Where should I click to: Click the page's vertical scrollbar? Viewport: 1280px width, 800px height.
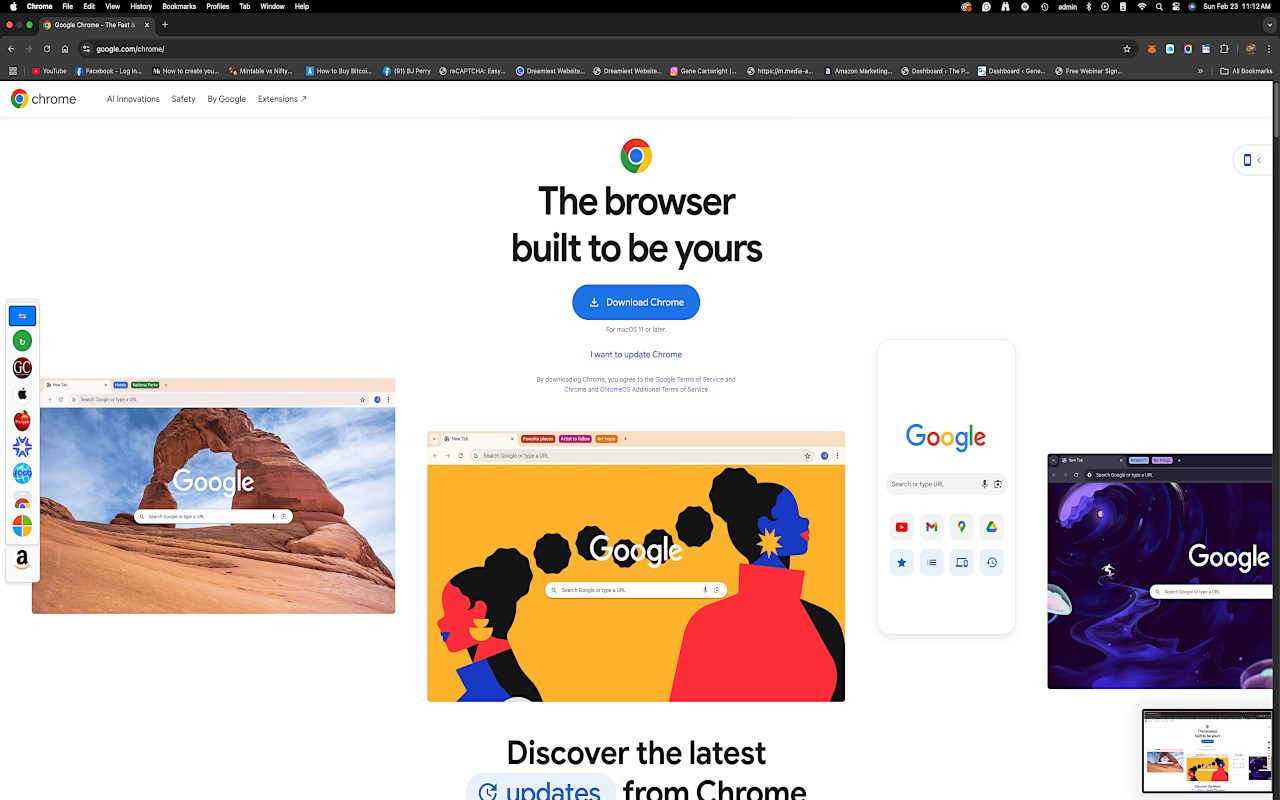1276,110
